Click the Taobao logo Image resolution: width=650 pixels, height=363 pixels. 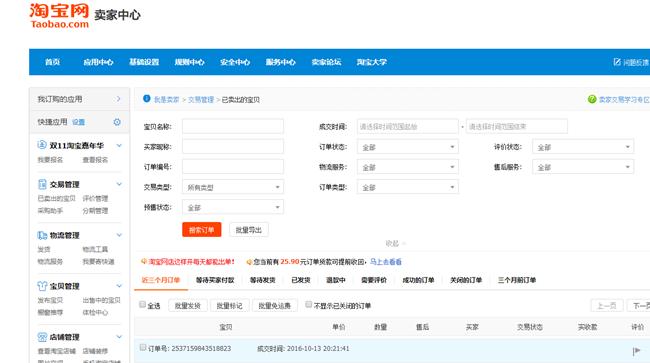[59, 16]
